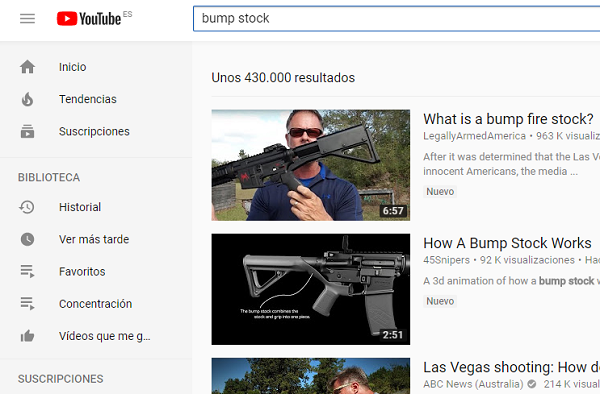This screenshot has height=394, width=600.
Task: Click Nuevo badge under first video
Action: [440, 191]
